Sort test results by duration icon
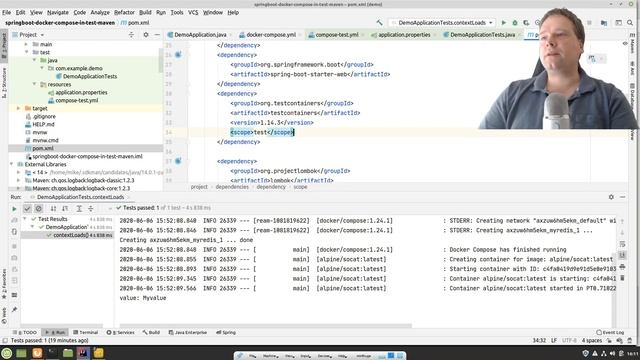Image resolution: width=640 pixels, height=360 pixels. [65, 209]
